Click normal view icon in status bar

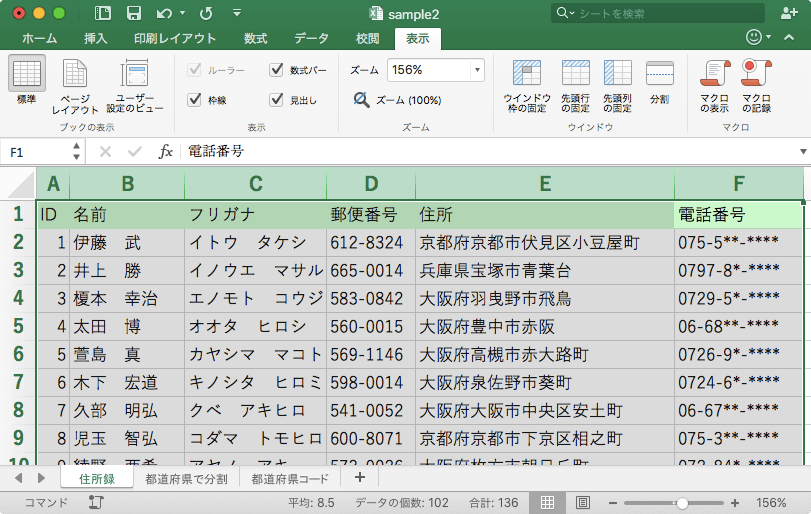(x=547, y=502)
